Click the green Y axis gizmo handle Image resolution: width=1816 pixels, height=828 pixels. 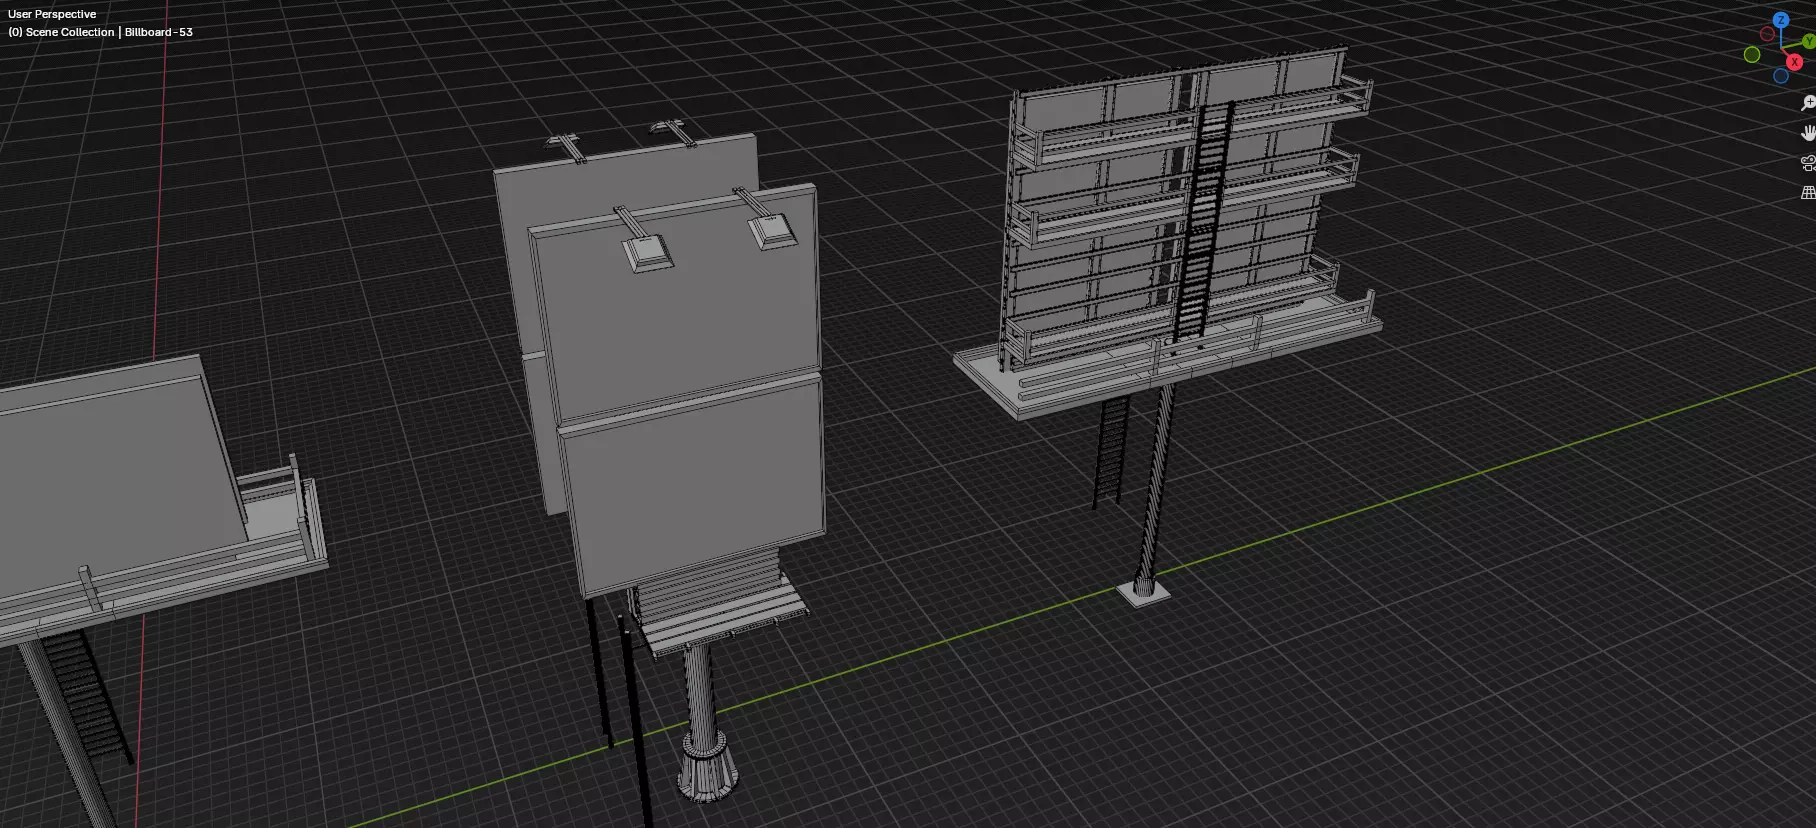(1809, 42)
